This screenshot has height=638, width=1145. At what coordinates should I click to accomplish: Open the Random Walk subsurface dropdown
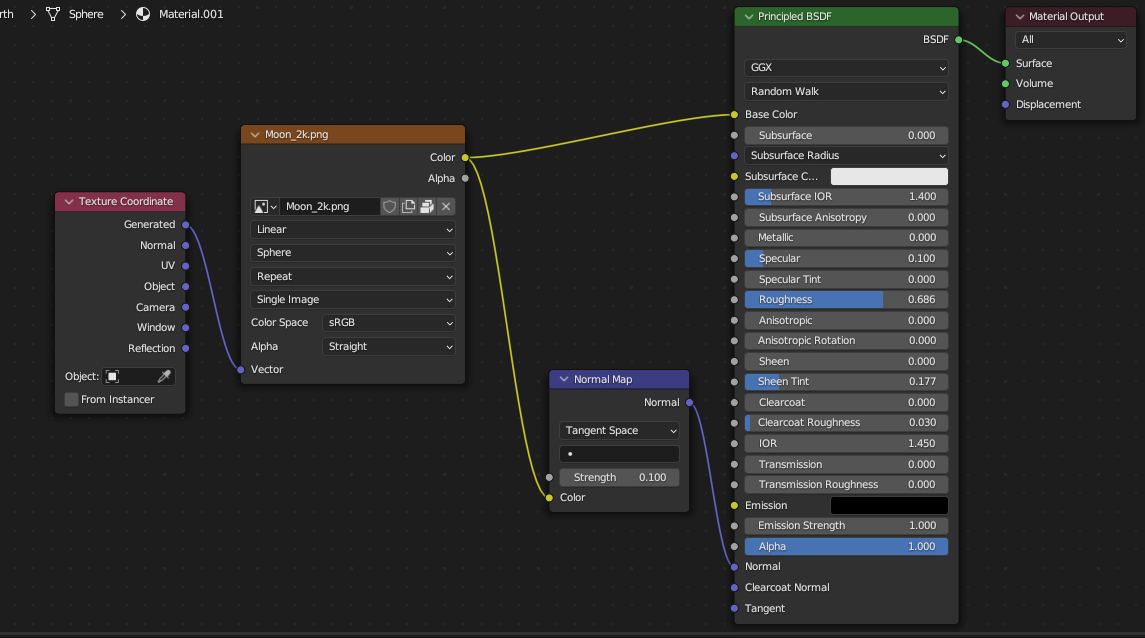[846, 91]
